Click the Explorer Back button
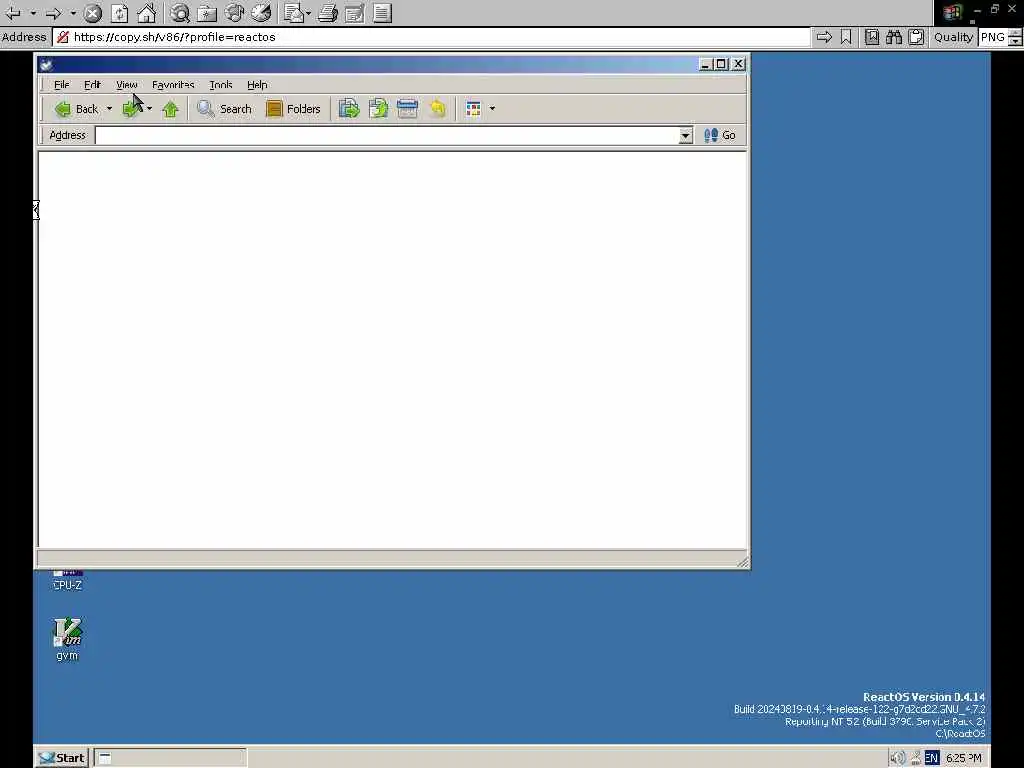The image size is (1024, 768). coord(76,109)
